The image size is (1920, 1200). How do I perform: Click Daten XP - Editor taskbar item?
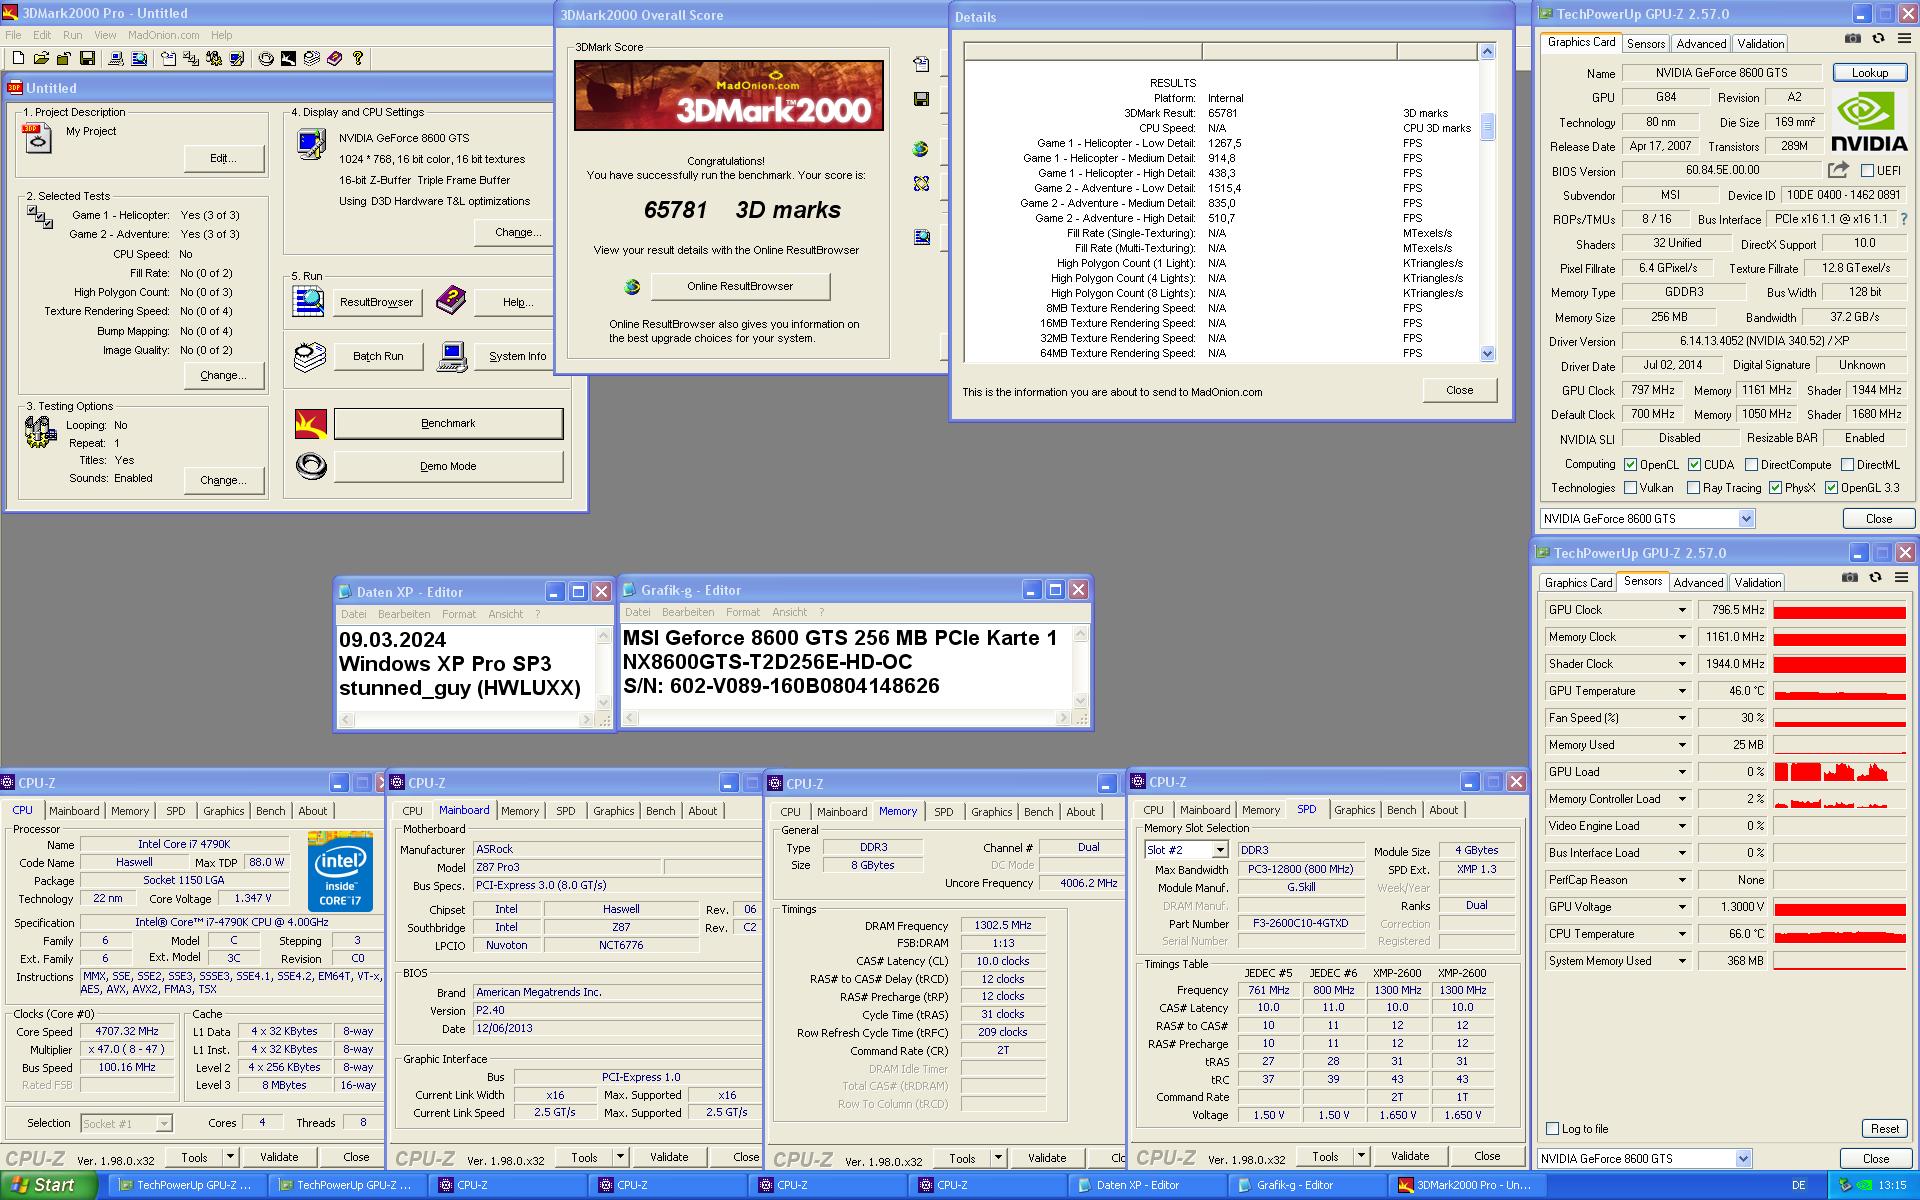[1148, 1185]
